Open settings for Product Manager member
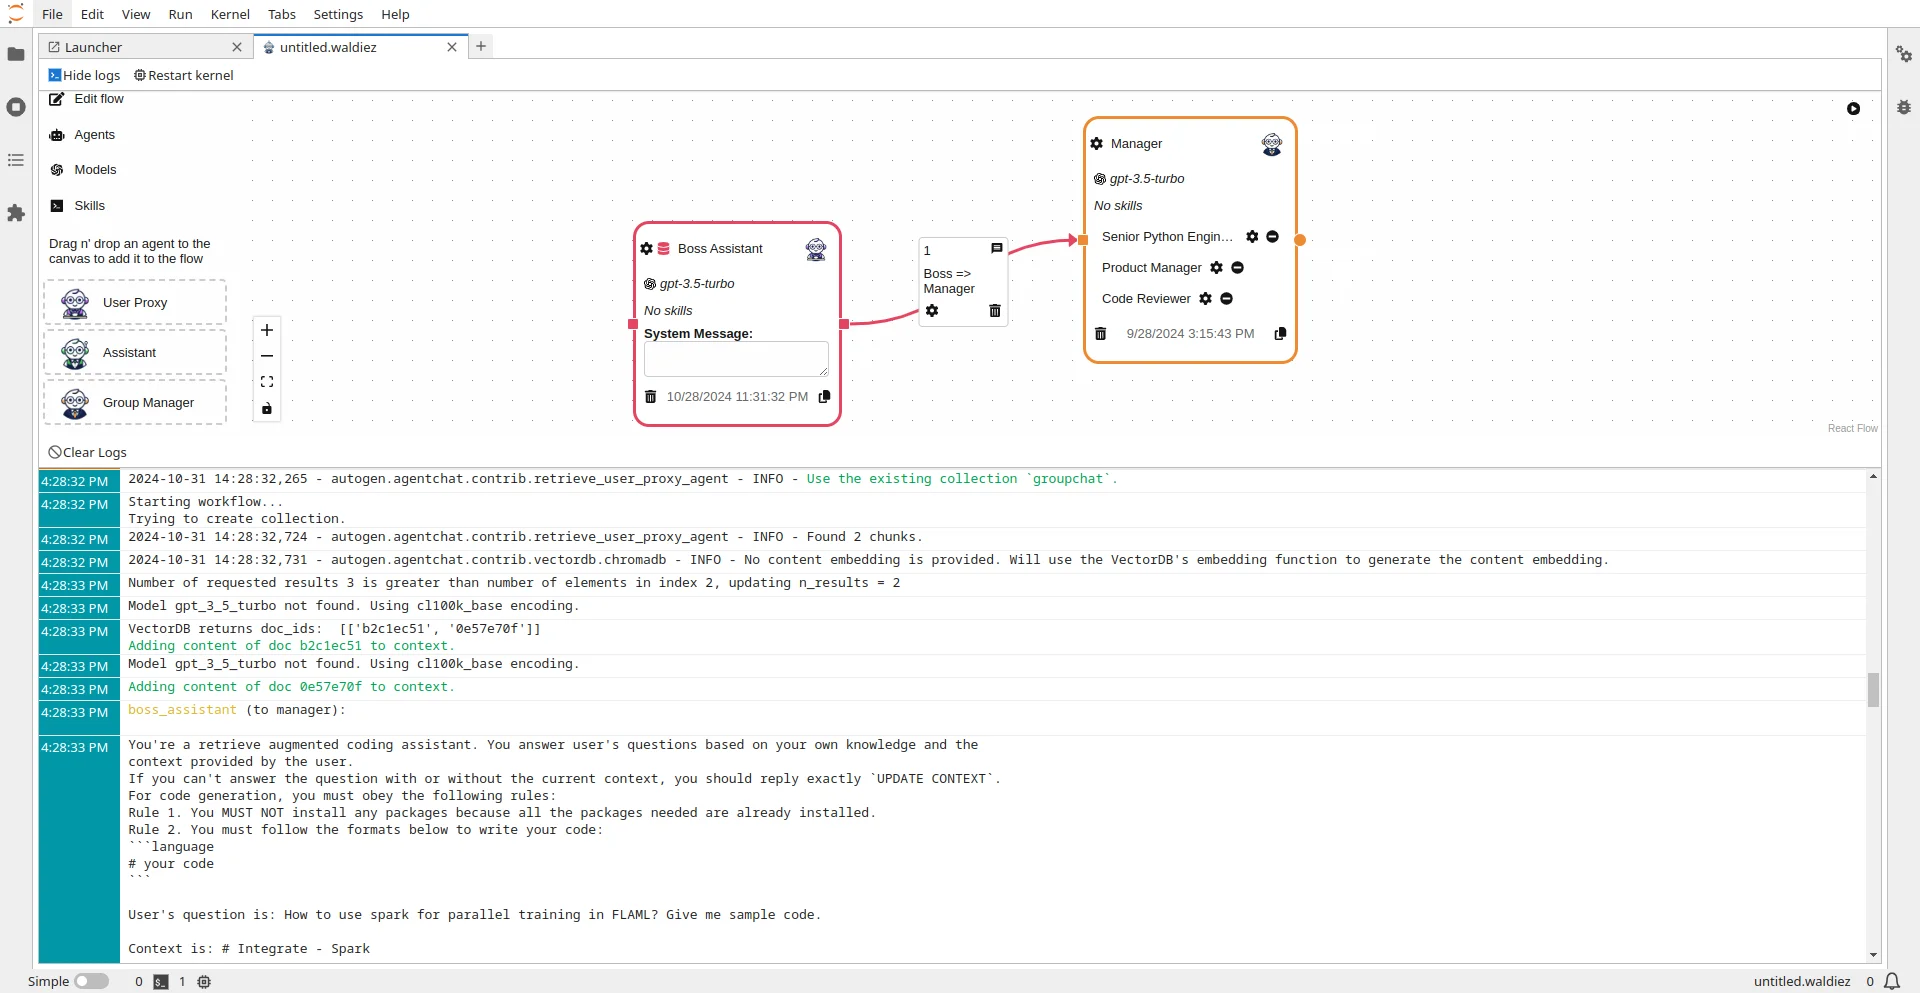 pyautogui.click(x=1216, y=268)
